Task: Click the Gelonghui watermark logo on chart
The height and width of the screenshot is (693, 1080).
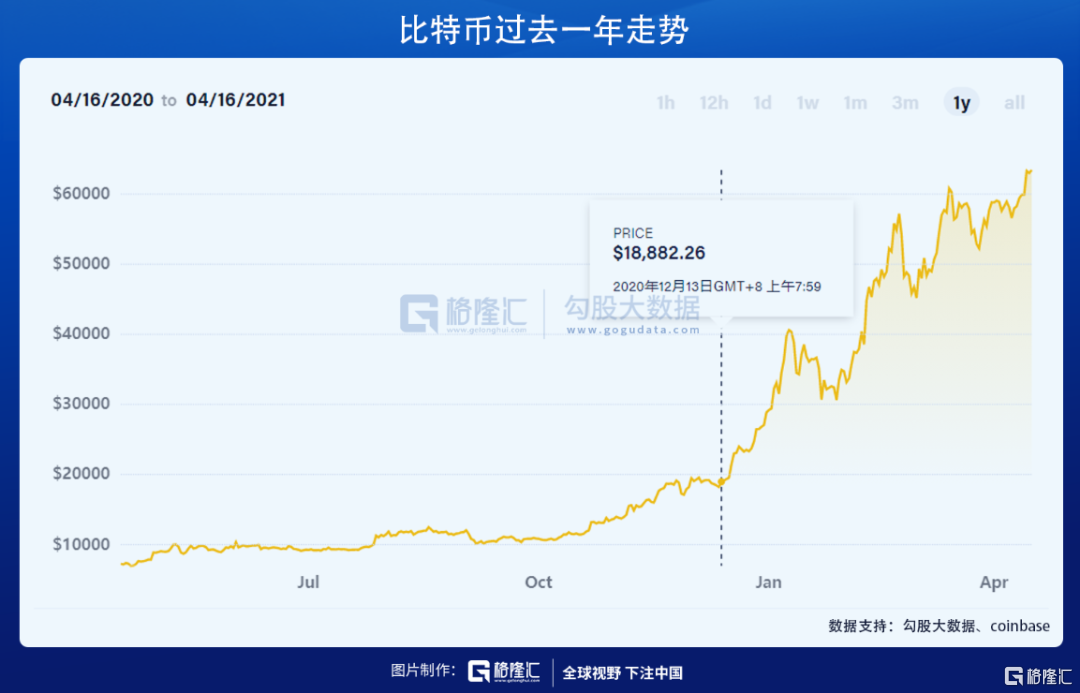Action: [x=464, y=314]
